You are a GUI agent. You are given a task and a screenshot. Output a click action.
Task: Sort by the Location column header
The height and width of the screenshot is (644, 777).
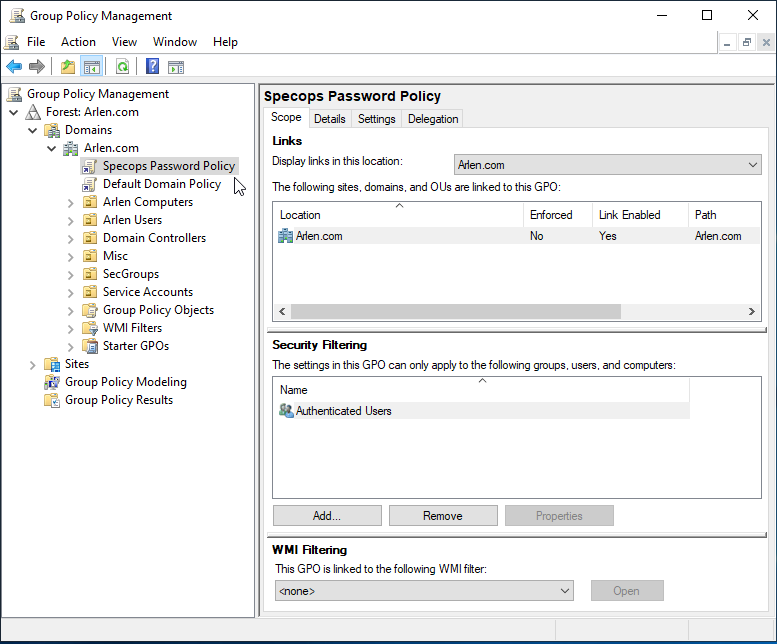pos(398,215)
